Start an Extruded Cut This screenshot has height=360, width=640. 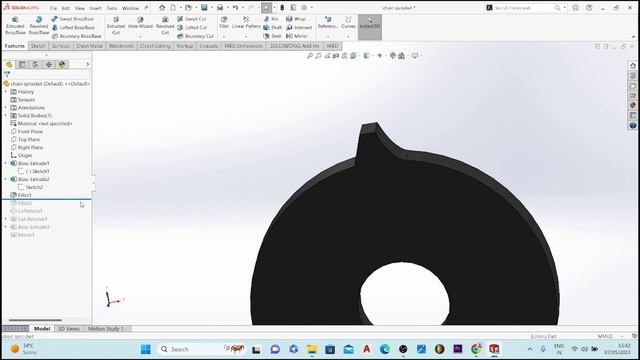click(x=116, y=26)
